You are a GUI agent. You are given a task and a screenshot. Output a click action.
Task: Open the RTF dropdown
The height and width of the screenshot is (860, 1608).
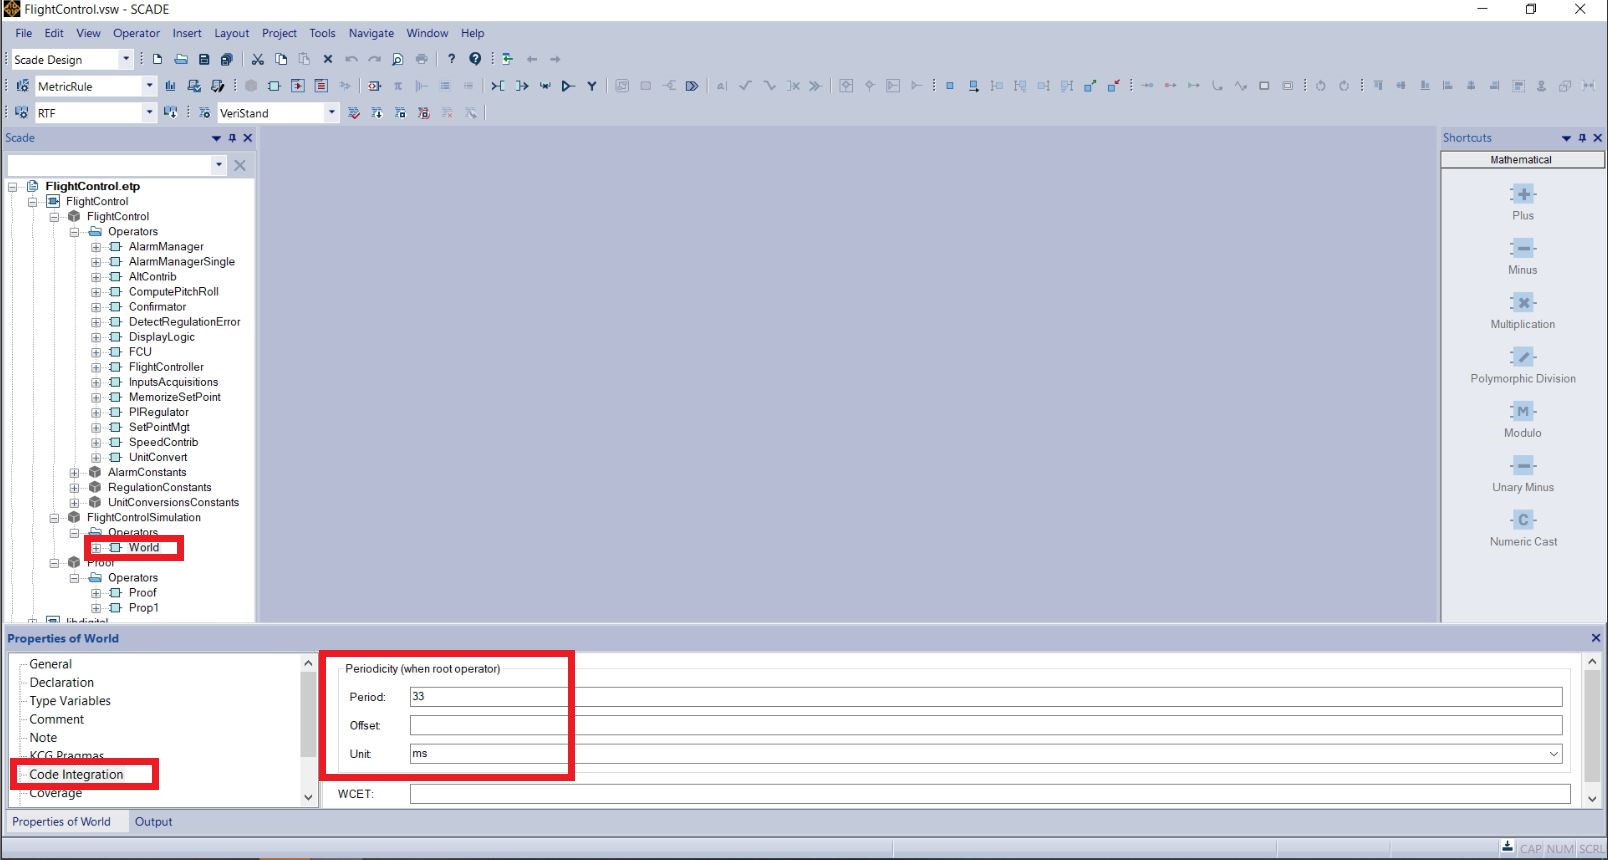click(149, 113)
